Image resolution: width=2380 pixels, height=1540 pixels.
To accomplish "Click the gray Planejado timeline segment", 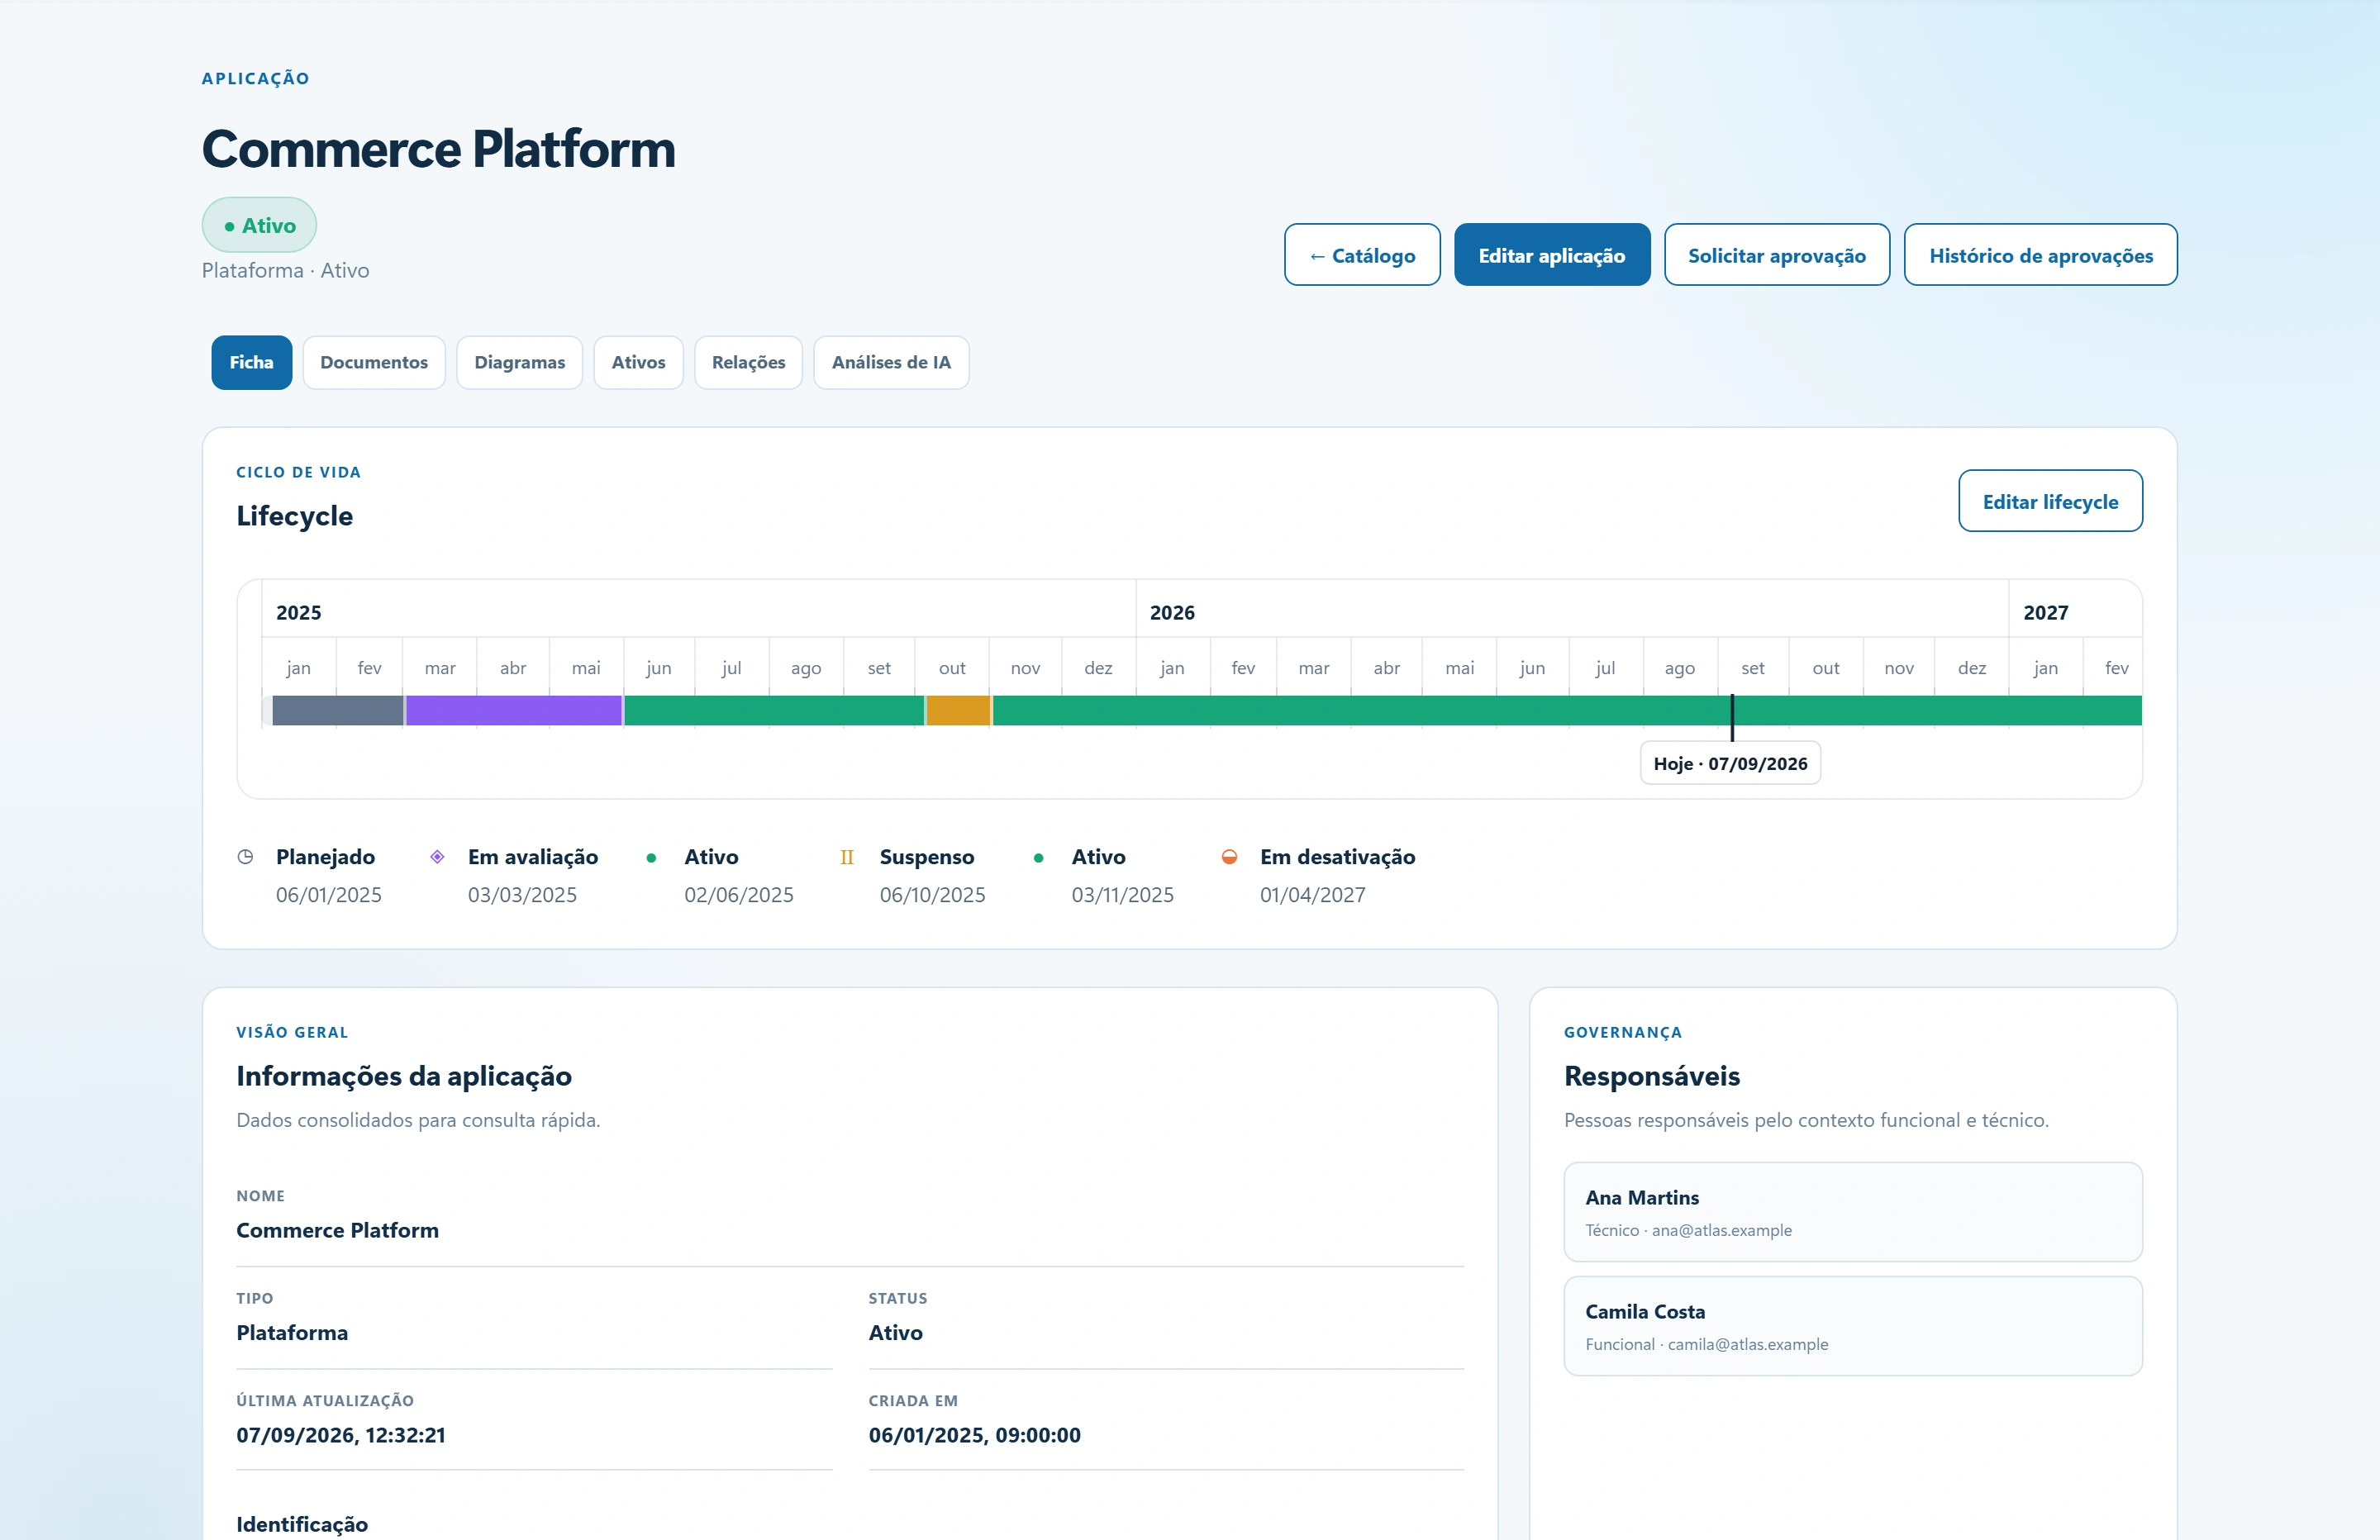I will click(338, 710).
